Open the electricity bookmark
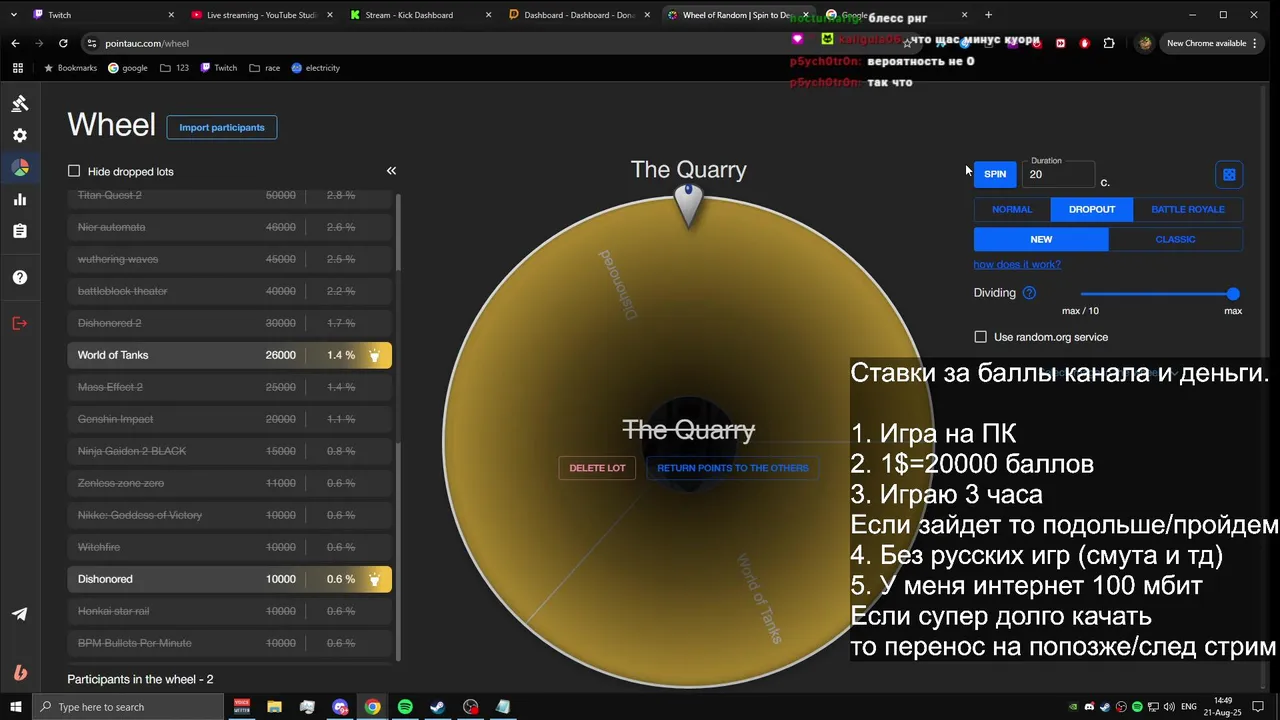The image size is (1280, 720). click(x=316, y=68)
